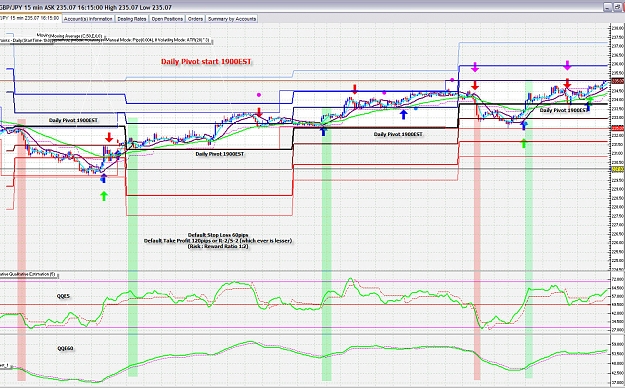The image size is (625, 388).
Task: Click the window title GBP/JPY 15 min ASK 235.07
Action: 86,7
